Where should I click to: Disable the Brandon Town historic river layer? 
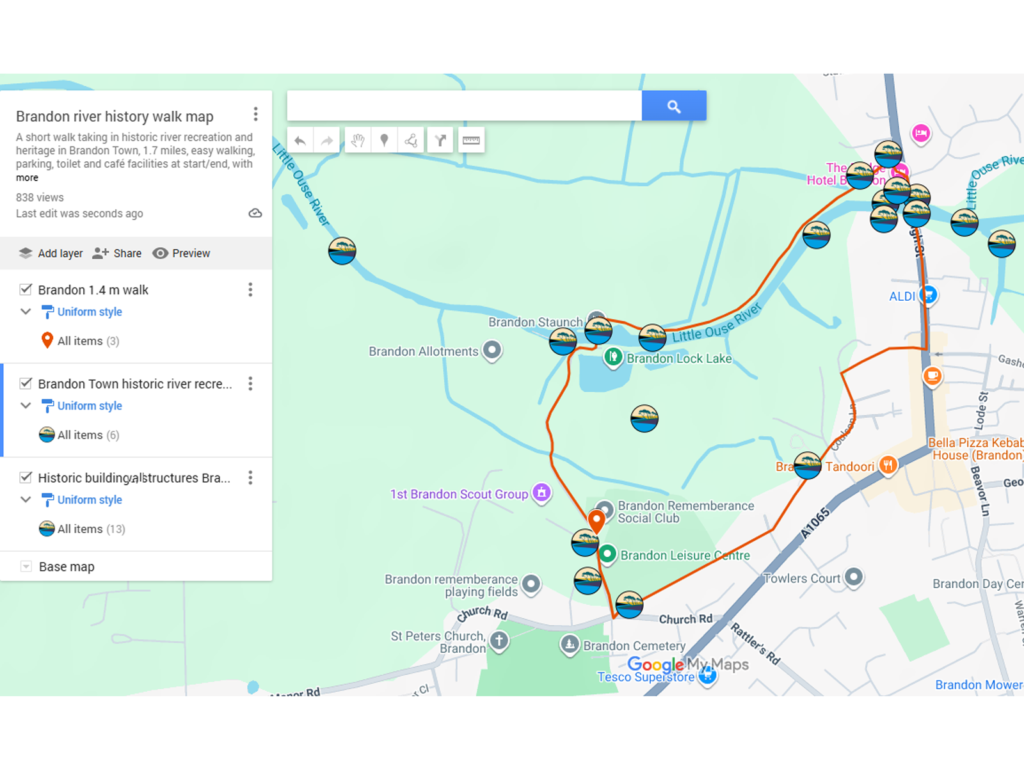(x=26, y=384)
